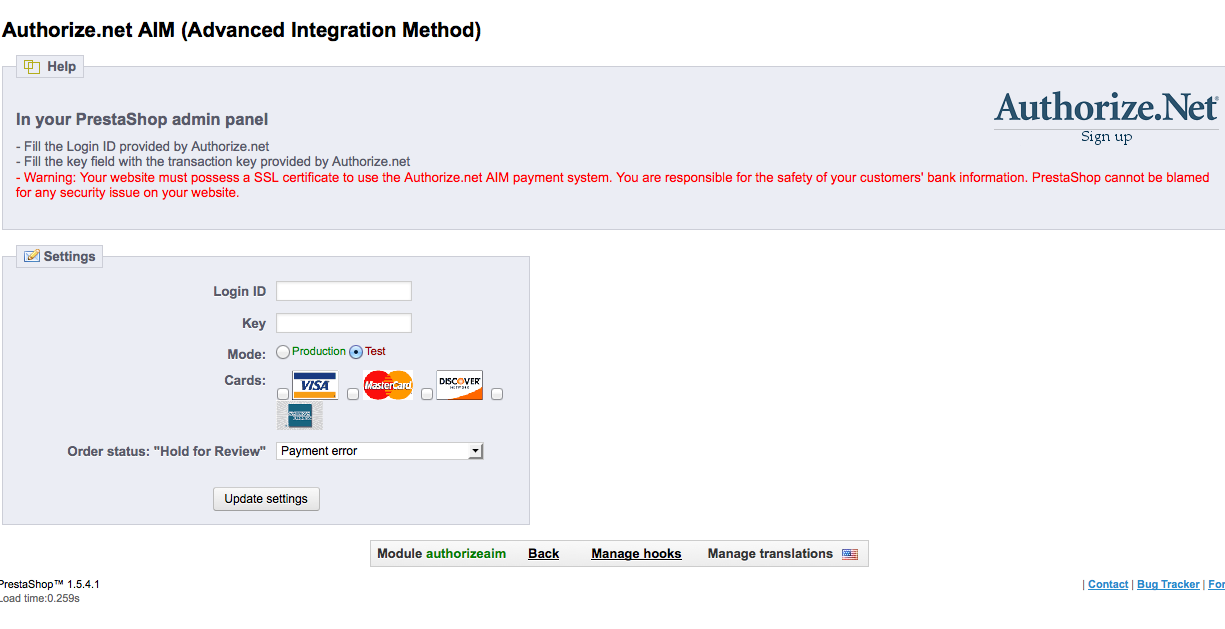Image resolution: width=1225 pixels, height=629 pixels.
Task: Enable the Discover card checkbox
Action: [427, 394]
